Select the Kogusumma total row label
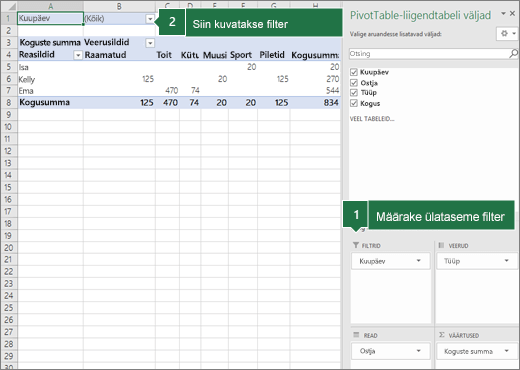Viewport: 520px width, 370px height. (x=50, y=102)
